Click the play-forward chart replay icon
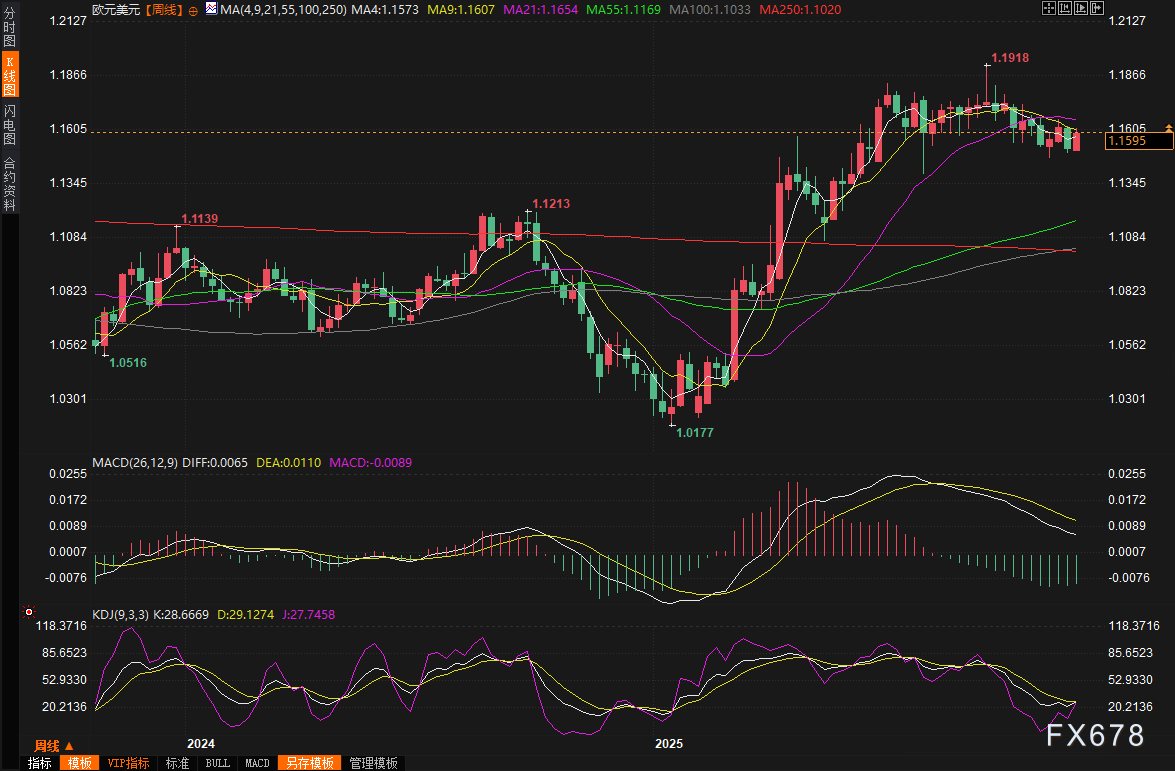 click(x=1081, y=8)
